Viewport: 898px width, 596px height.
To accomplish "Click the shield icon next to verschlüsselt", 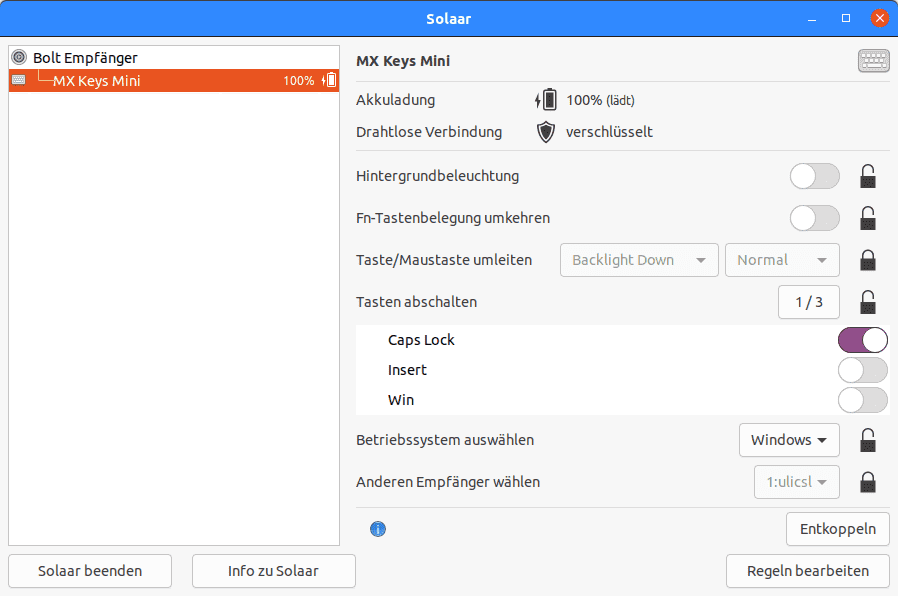I will pos(546,132).
